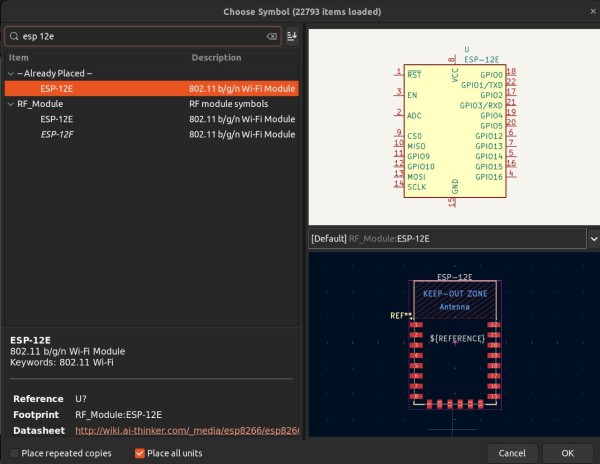Click the ESP-12E symbol preview
This screenshot has height=464, width=600.
(454, 127)
